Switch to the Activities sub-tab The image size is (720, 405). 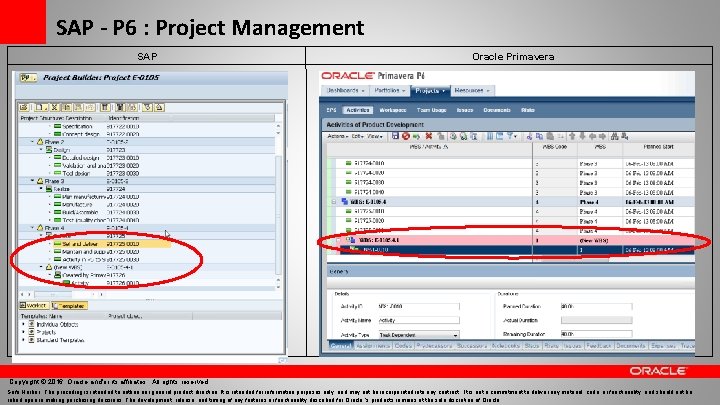[358, 110]
